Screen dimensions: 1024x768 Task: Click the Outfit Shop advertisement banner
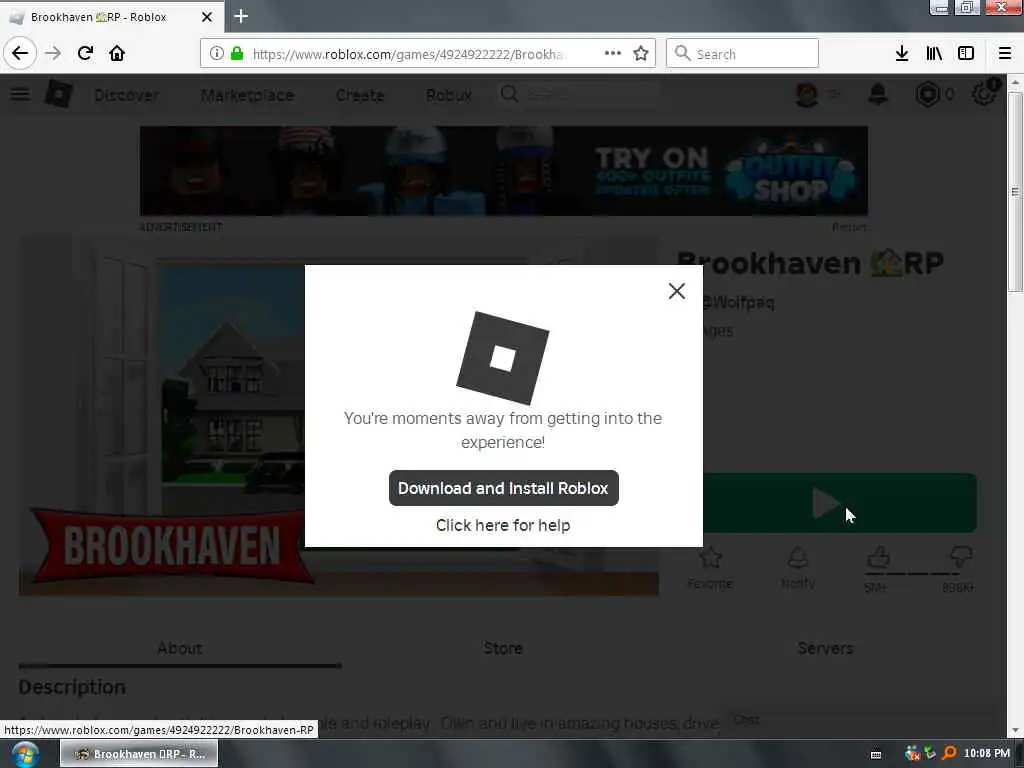click(x=504, y=170)
